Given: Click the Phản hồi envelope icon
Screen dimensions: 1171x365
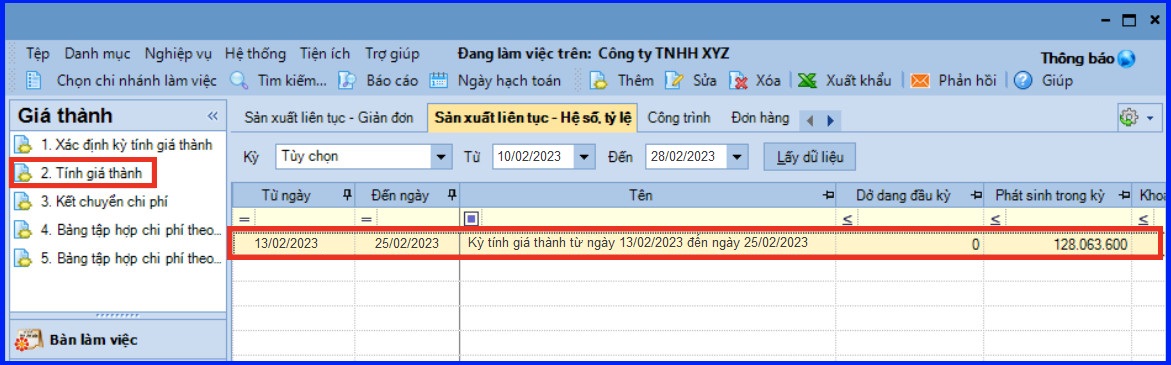Looking at the screenshot, I should (919, 80).
